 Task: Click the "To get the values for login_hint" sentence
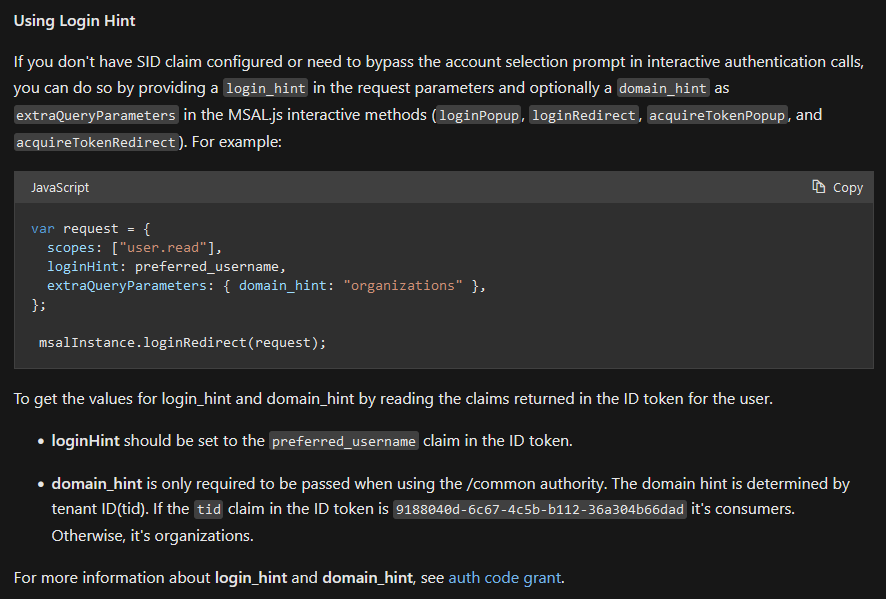point(393,399)
